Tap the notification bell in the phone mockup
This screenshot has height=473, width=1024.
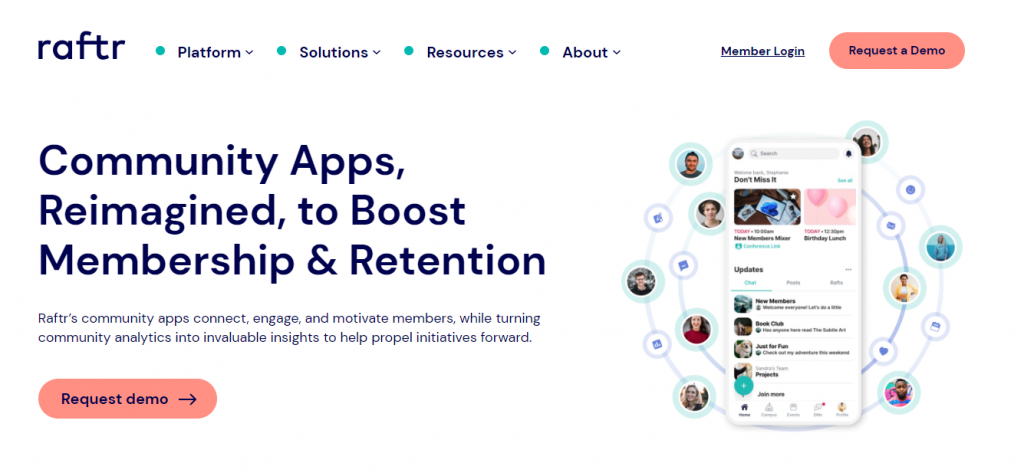click(849, 154)
